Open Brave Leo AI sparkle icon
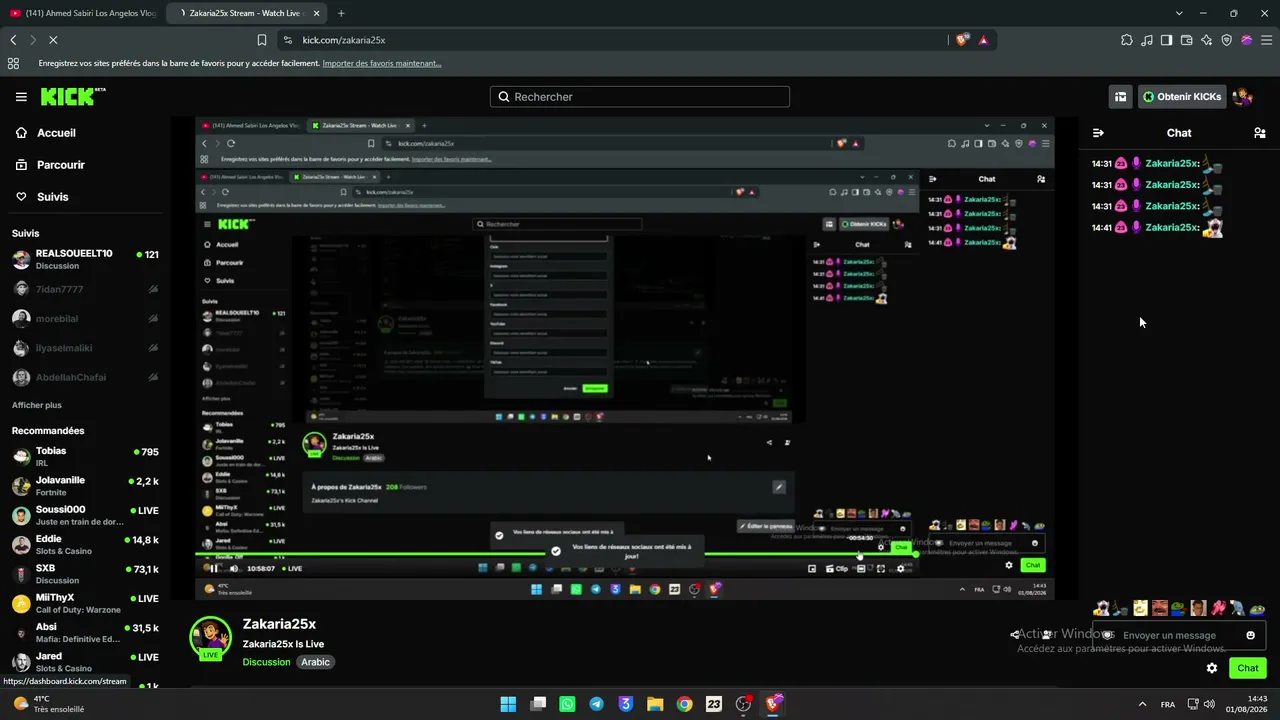 click(x=1207, y=40)
